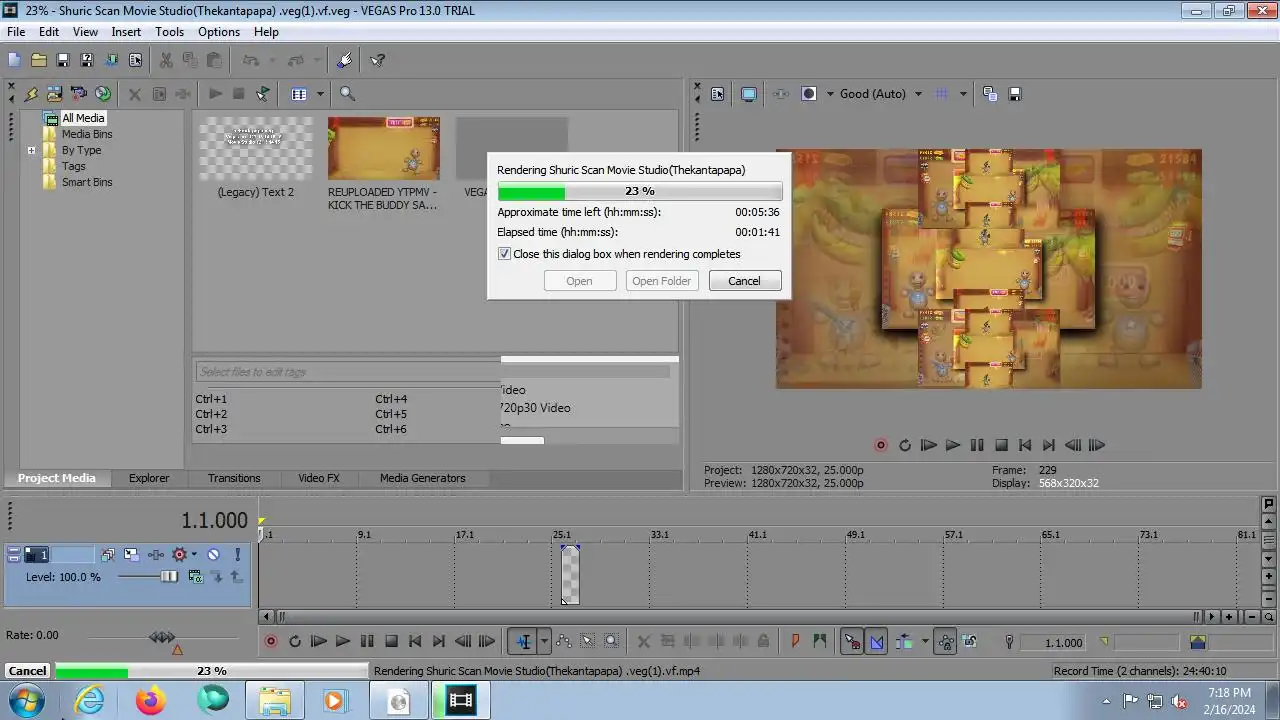Select the Smart Bins folder in the tree
Screen dimensions: 1280x720
87,182
